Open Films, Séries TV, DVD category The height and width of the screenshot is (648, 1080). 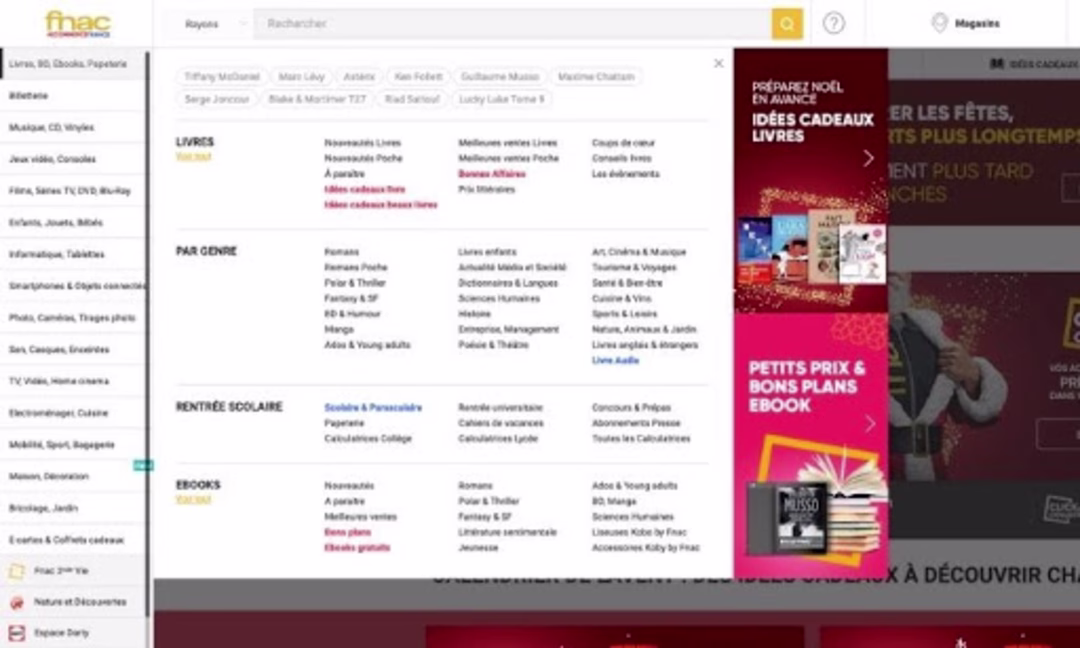point(72,191)
